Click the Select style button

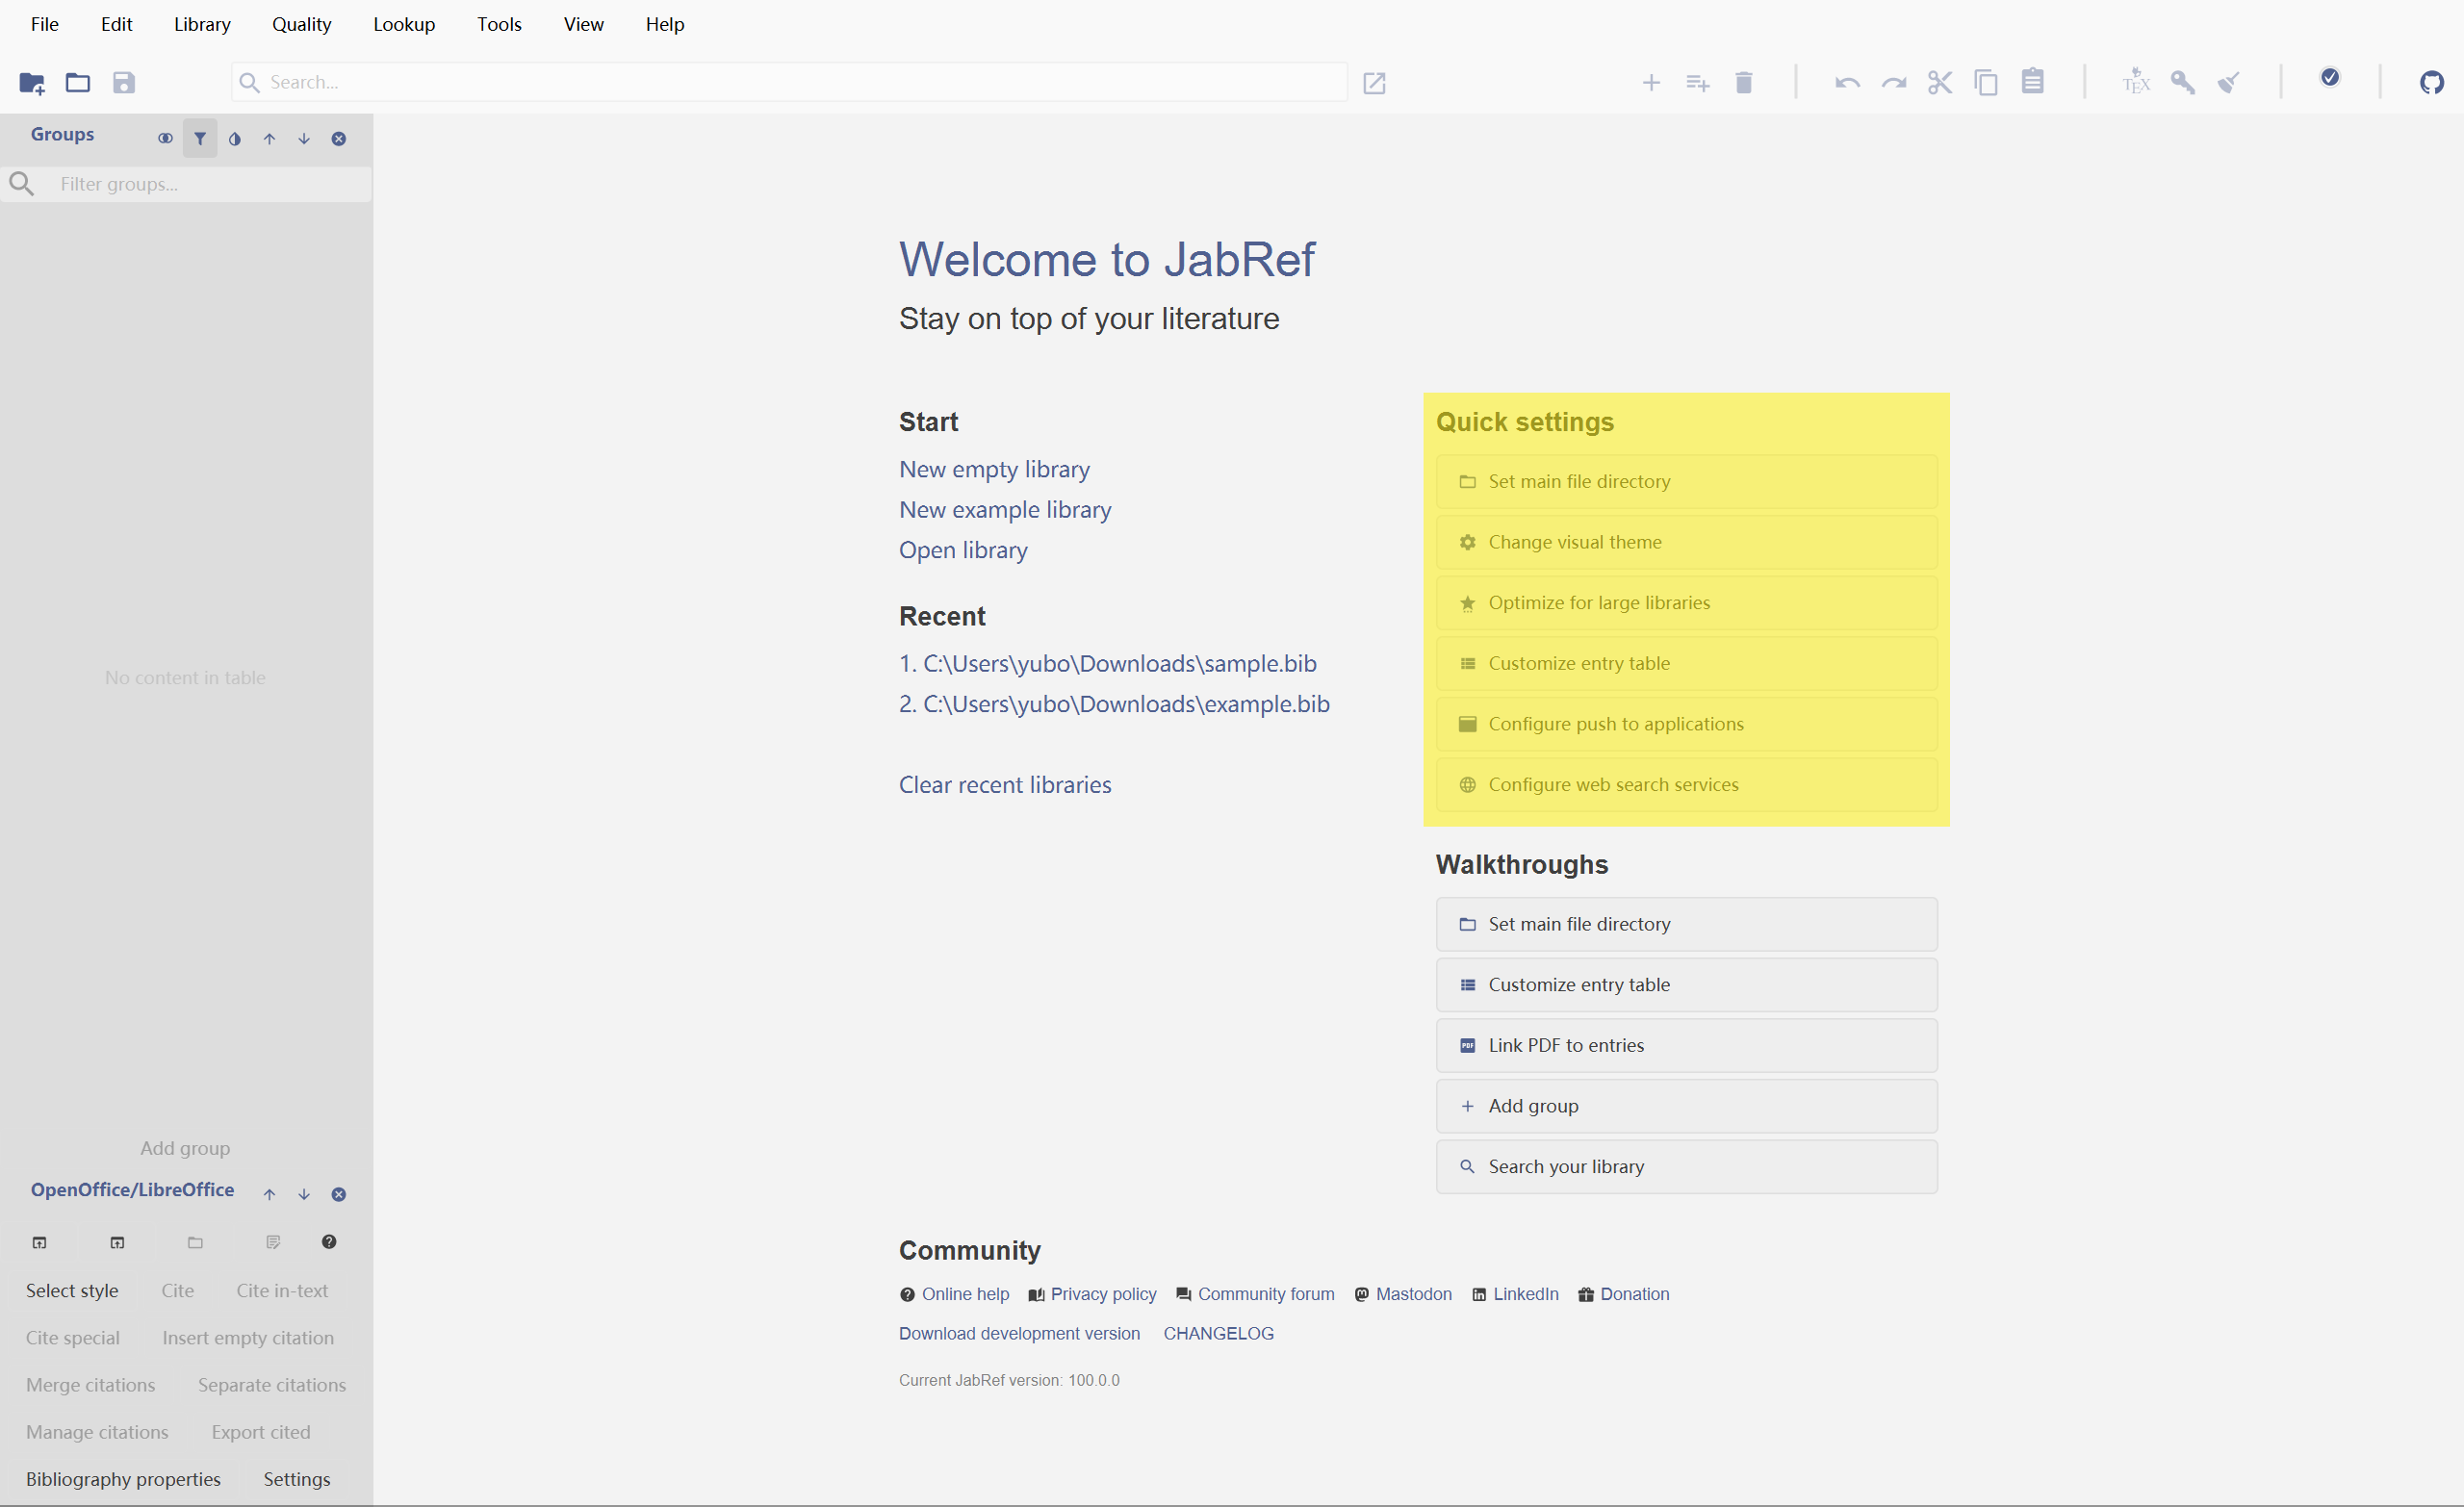72,1291
